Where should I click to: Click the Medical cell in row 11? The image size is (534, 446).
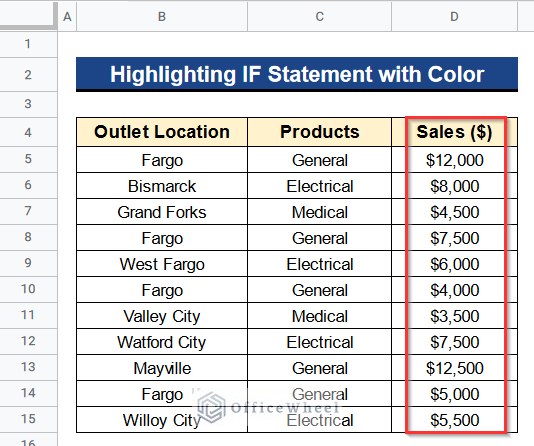coord(319,316)
